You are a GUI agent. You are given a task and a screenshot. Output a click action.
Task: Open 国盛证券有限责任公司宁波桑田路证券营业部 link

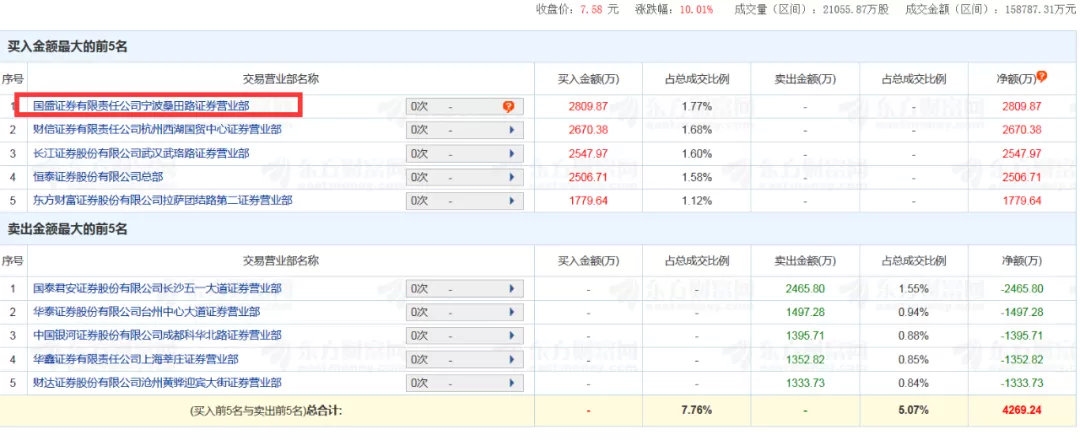pyautogui.click(x=141, y=107)
